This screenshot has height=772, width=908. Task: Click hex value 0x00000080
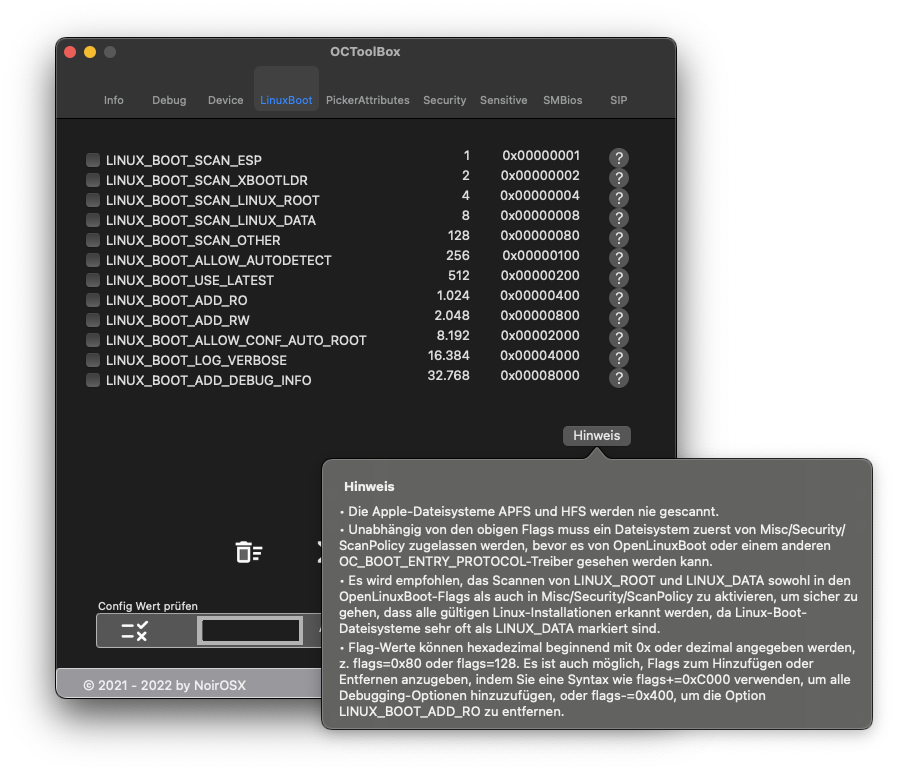(x=540, y=235)
